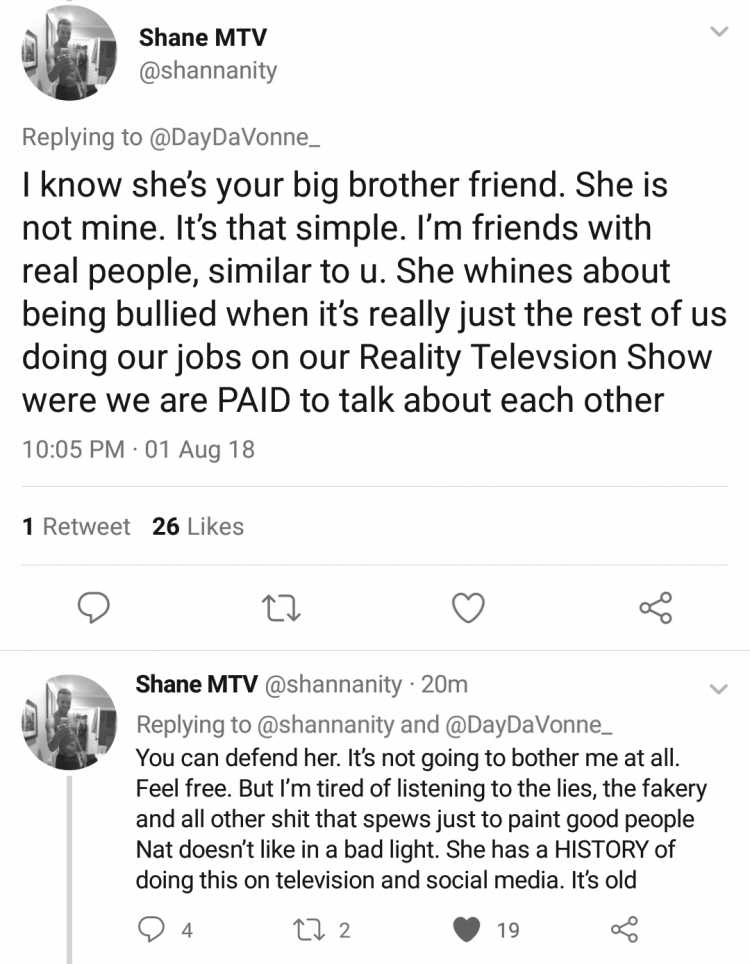The image size is (750, 964).
Task: Open Shane MTV profile picture at top
Action: point(69,53)
